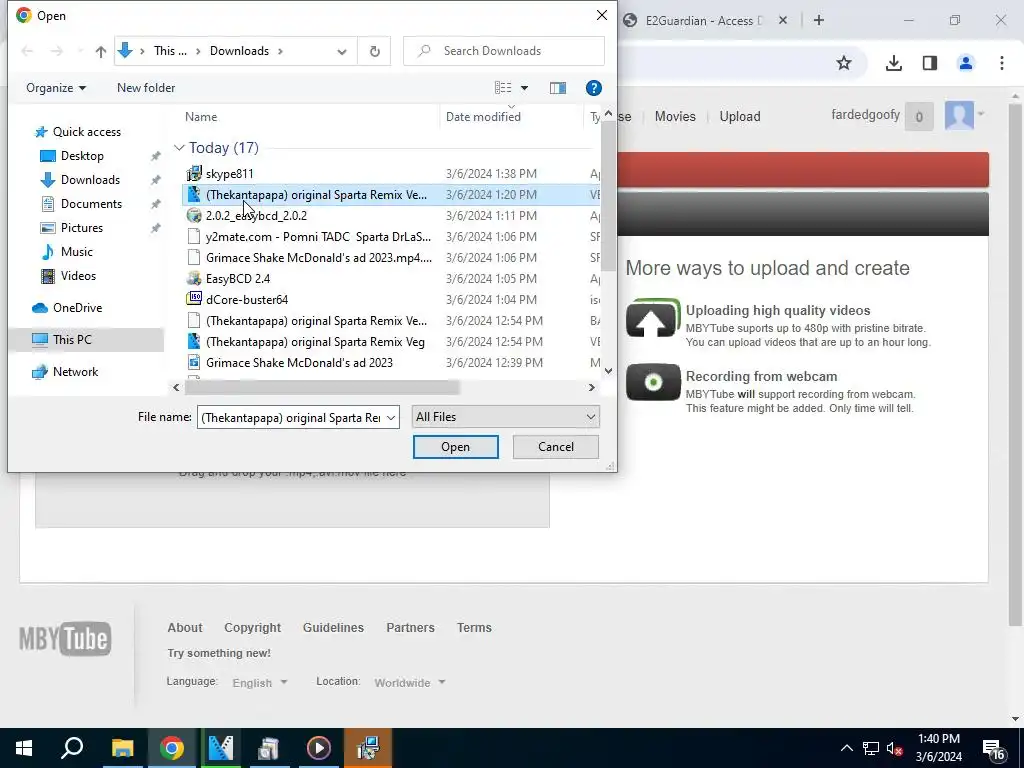Viewport: 1024px width, 768px height.
Task: Close the E2Guardian tab
Action: point(783,20)
